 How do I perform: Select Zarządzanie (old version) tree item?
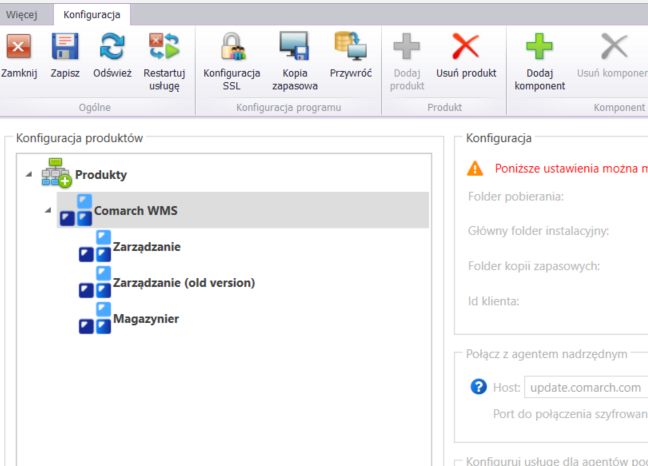pyautogui.click(x=184, y=283)
